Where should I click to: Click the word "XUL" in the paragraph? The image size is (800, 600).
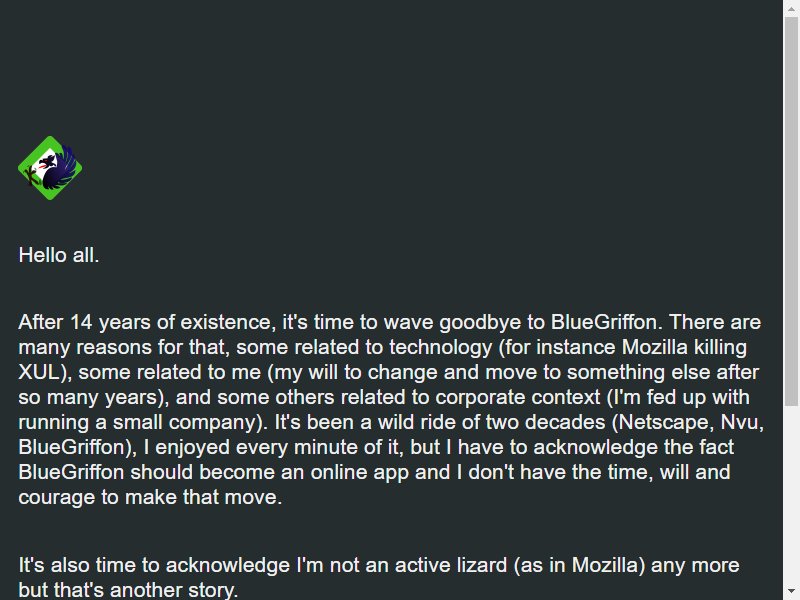40,372
